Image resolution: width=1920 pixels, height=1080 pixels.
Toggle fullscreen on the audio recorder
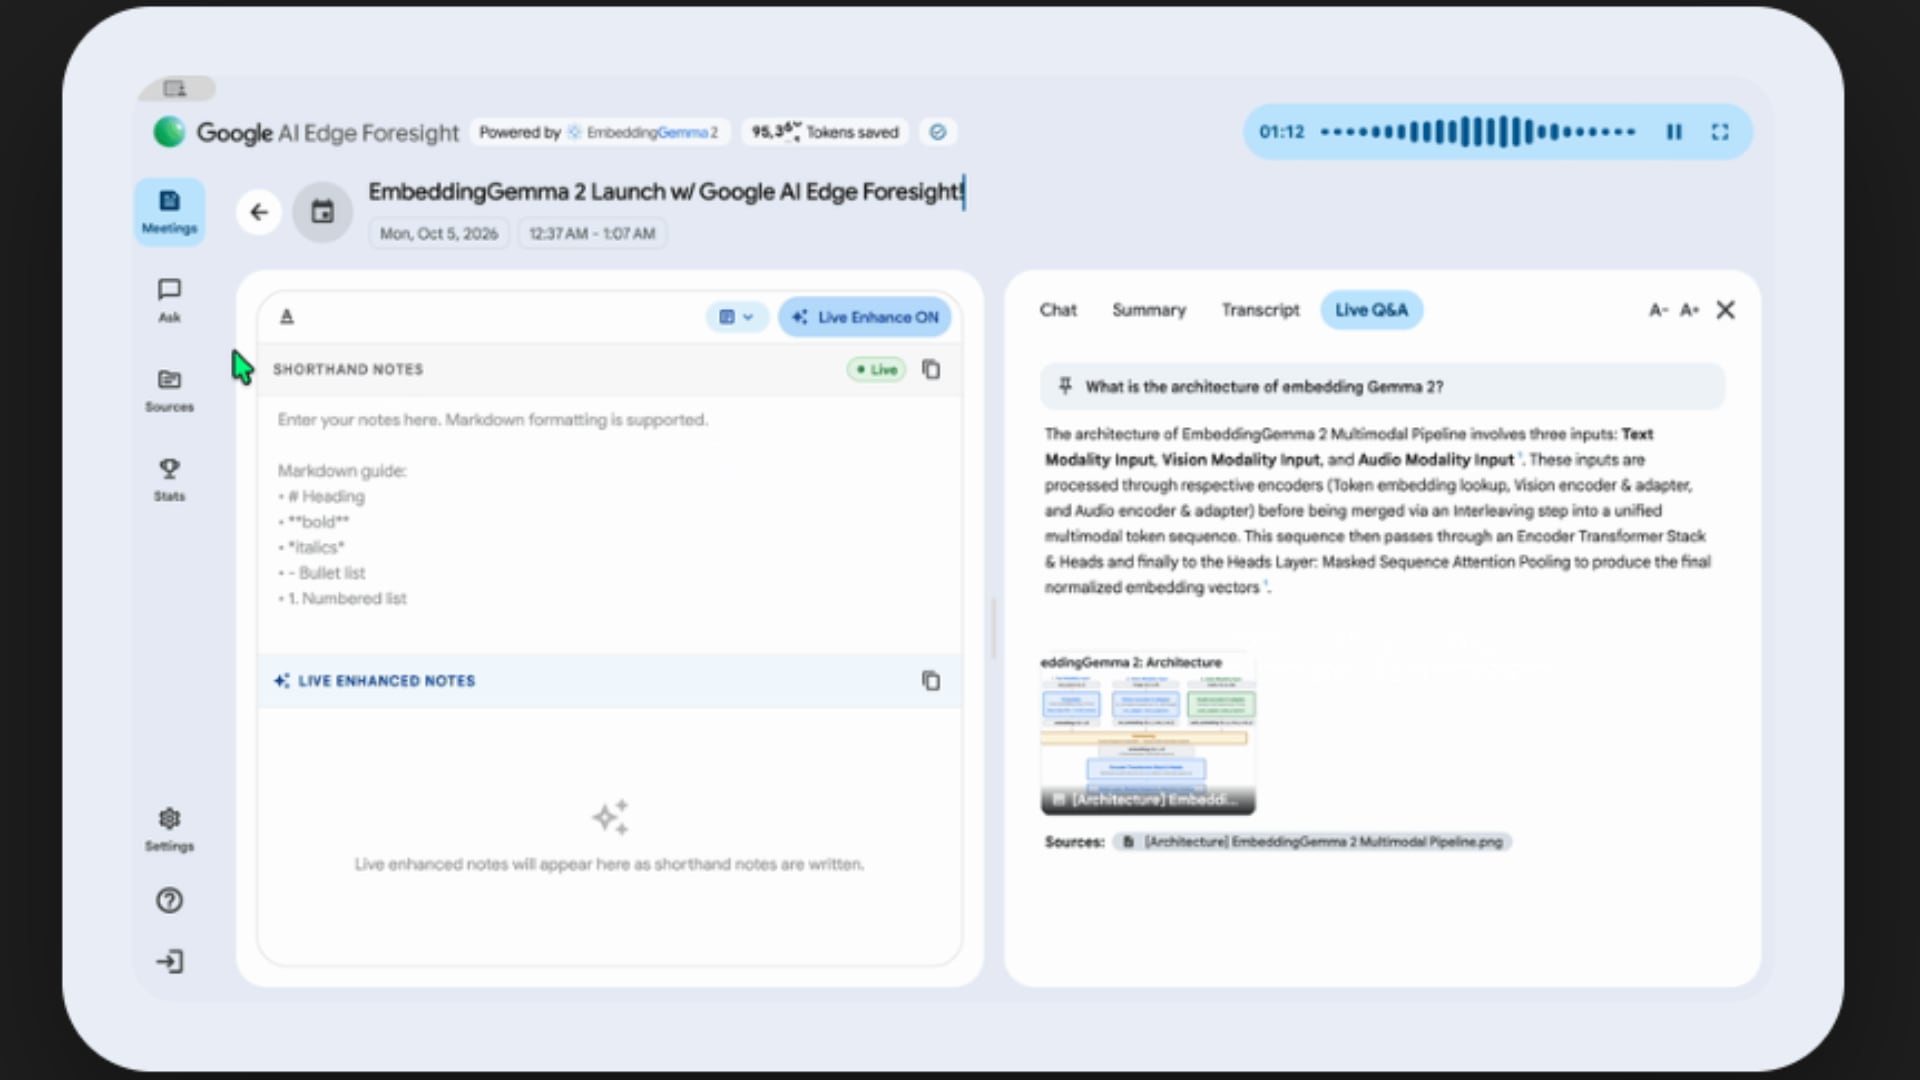[x=1720, y=132]
